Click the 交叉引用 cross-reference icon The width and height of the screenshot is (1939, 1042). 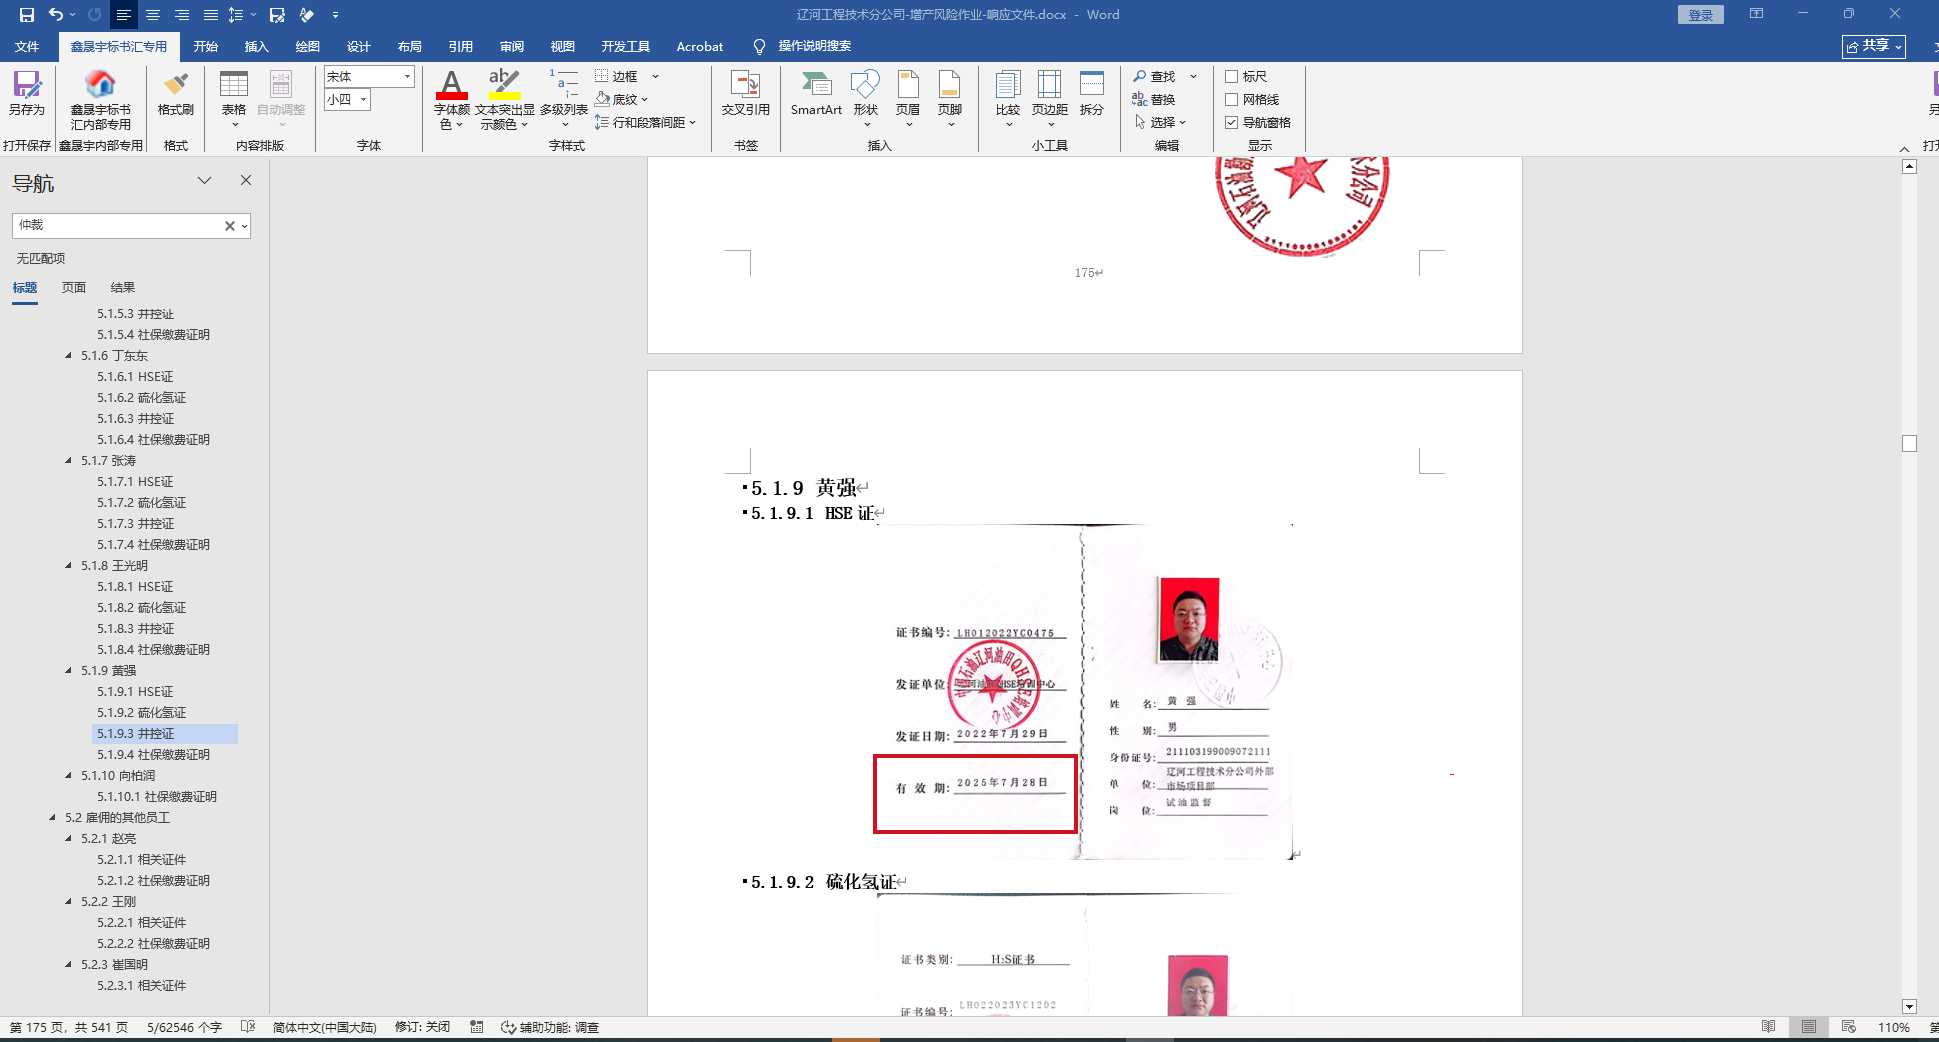point(746,94)
